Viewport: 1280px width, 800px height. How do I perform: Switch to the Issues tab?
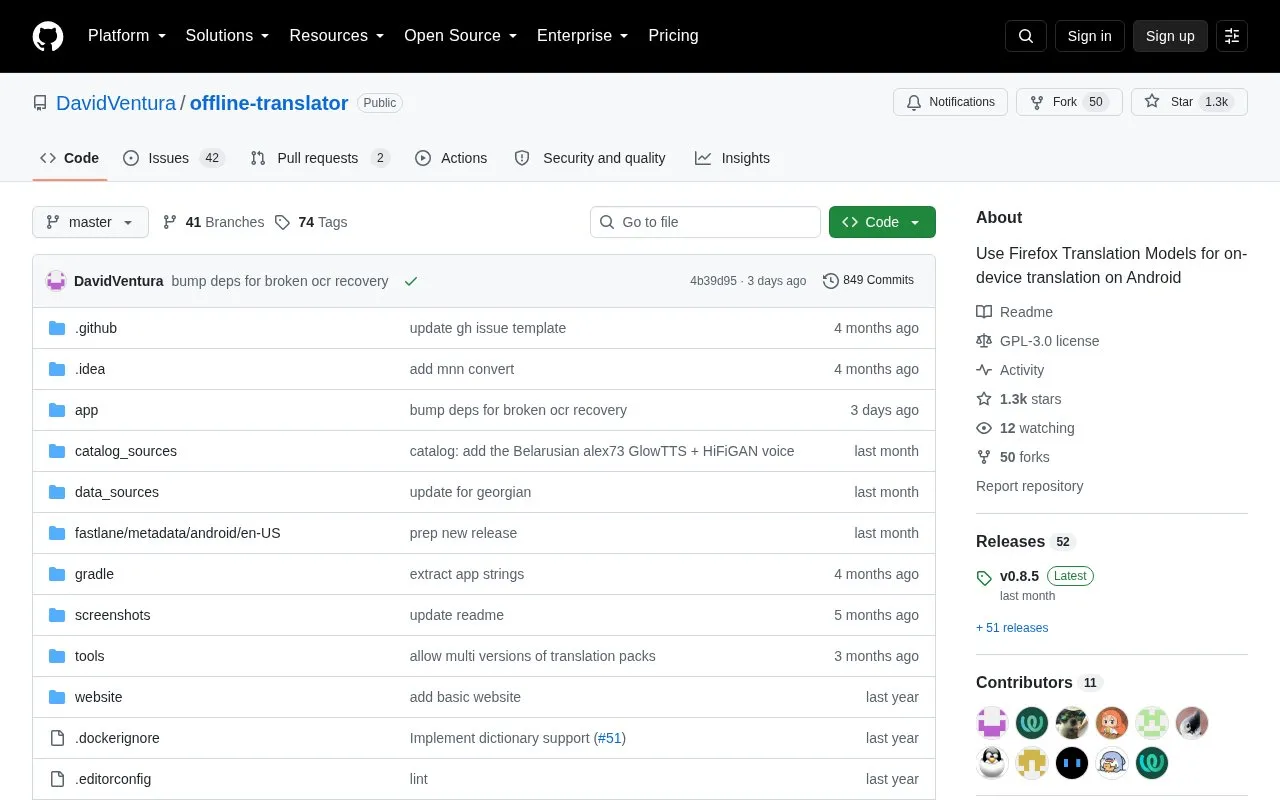173,158
